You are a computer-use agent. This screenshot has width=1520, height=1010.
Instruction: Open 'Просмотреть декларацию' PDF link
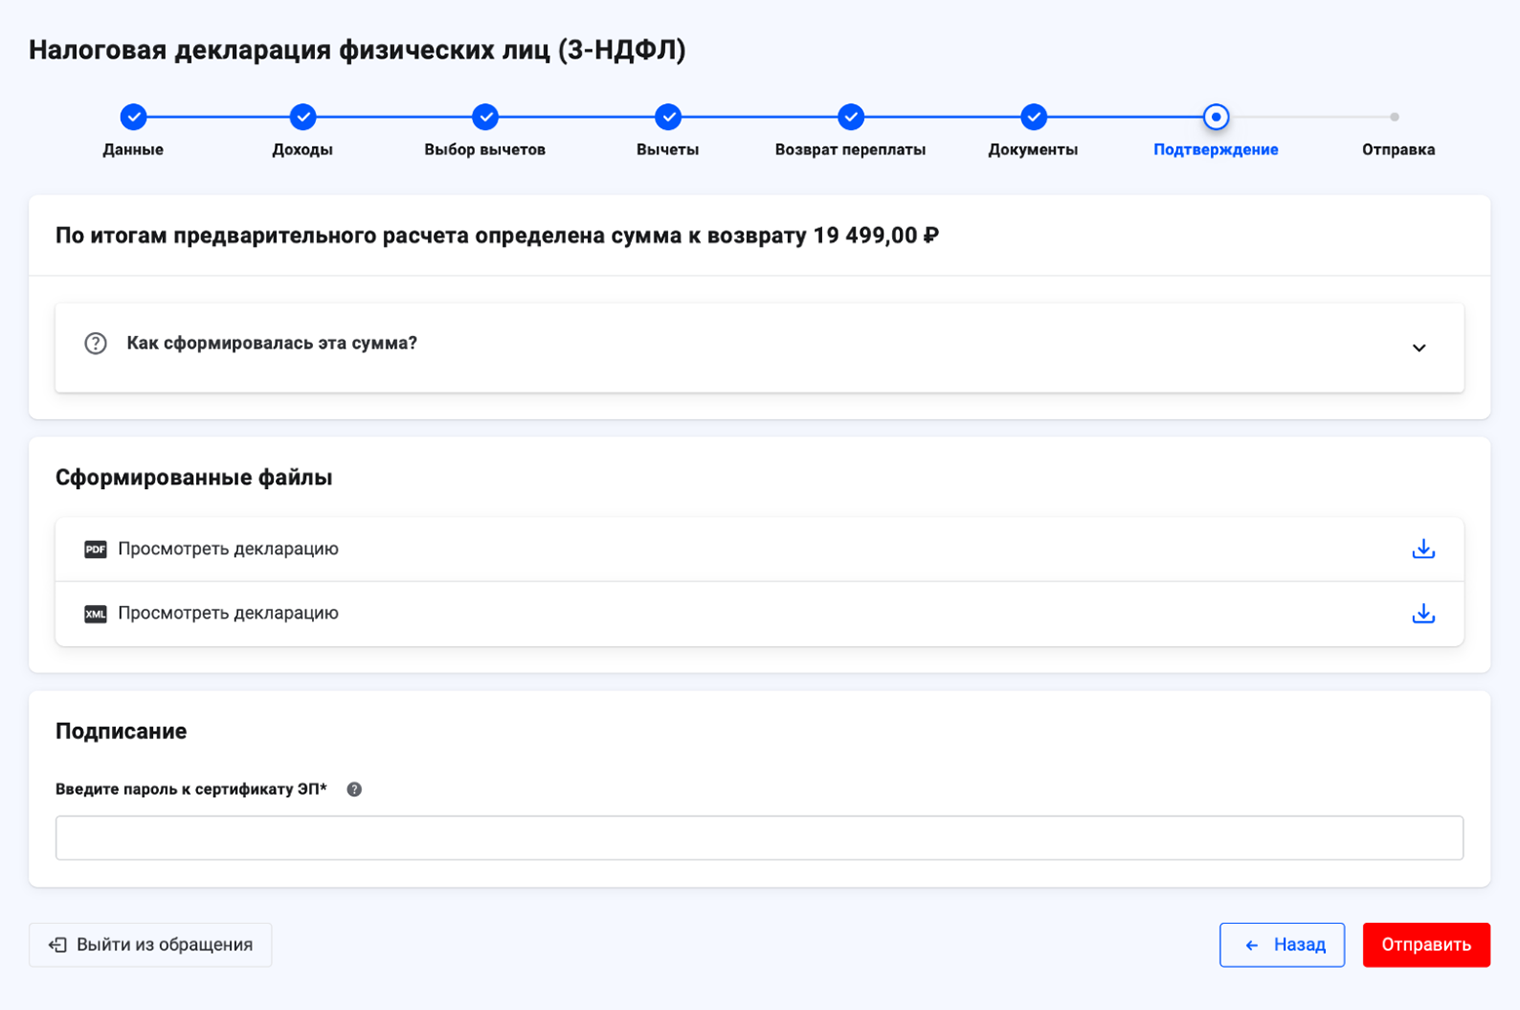(x=229, y=549)
